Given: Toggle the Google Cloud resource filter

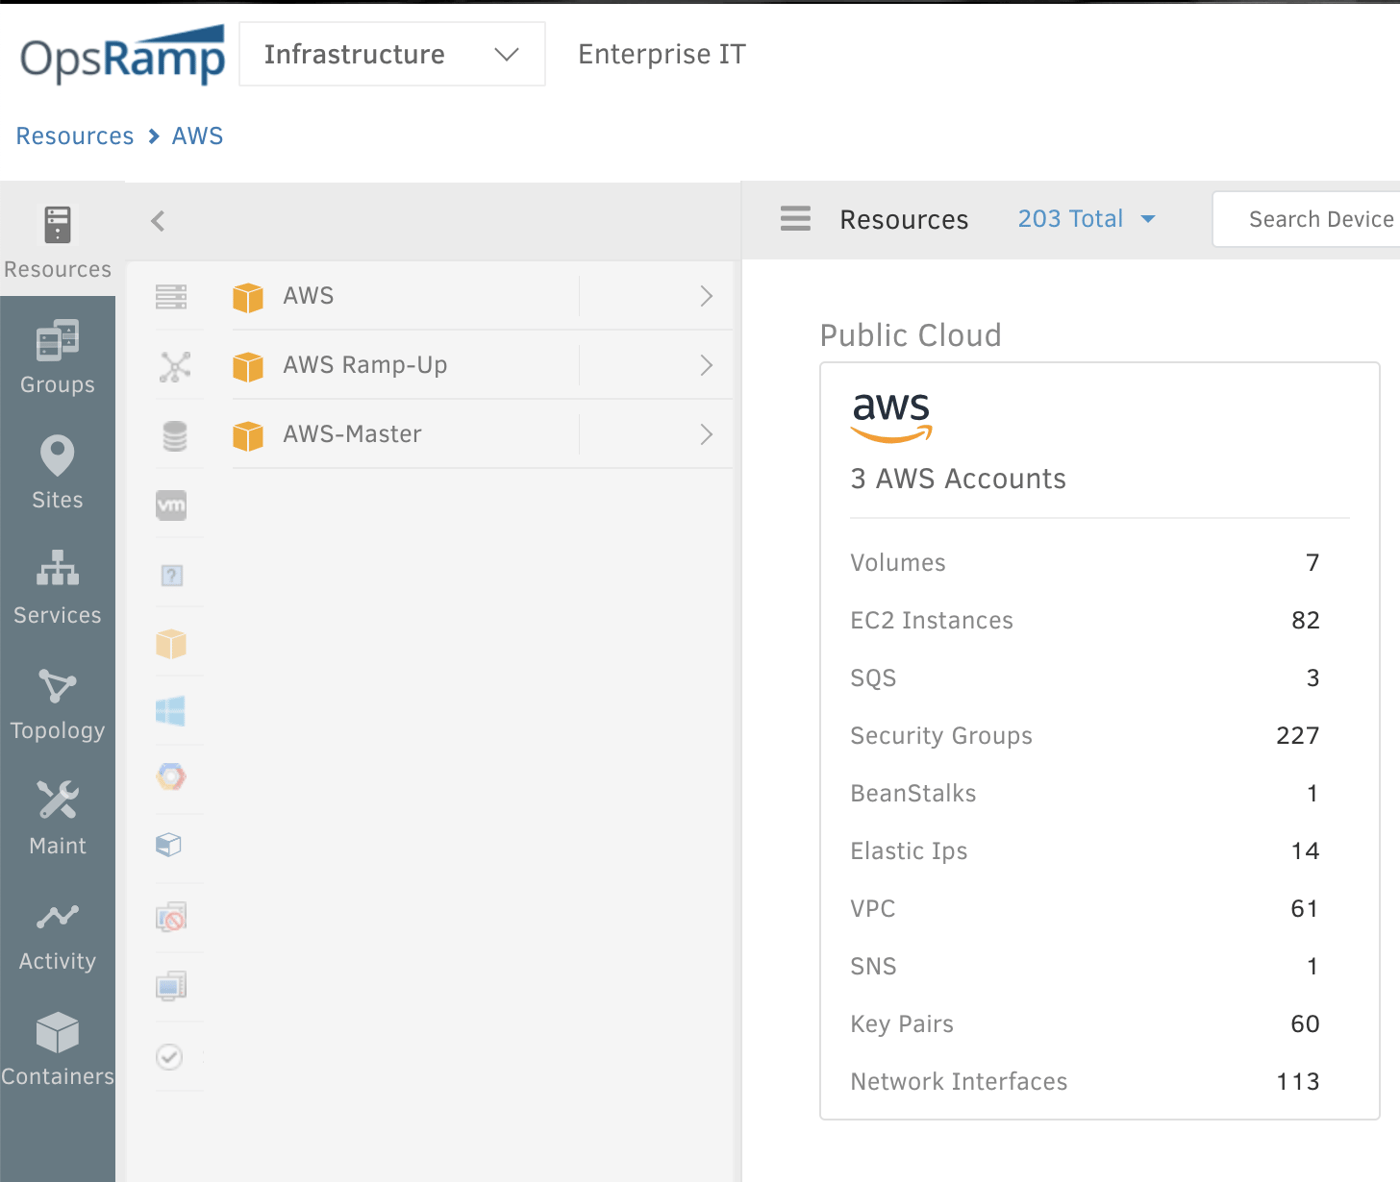Looking at the screenshot, I should [170, 777].
